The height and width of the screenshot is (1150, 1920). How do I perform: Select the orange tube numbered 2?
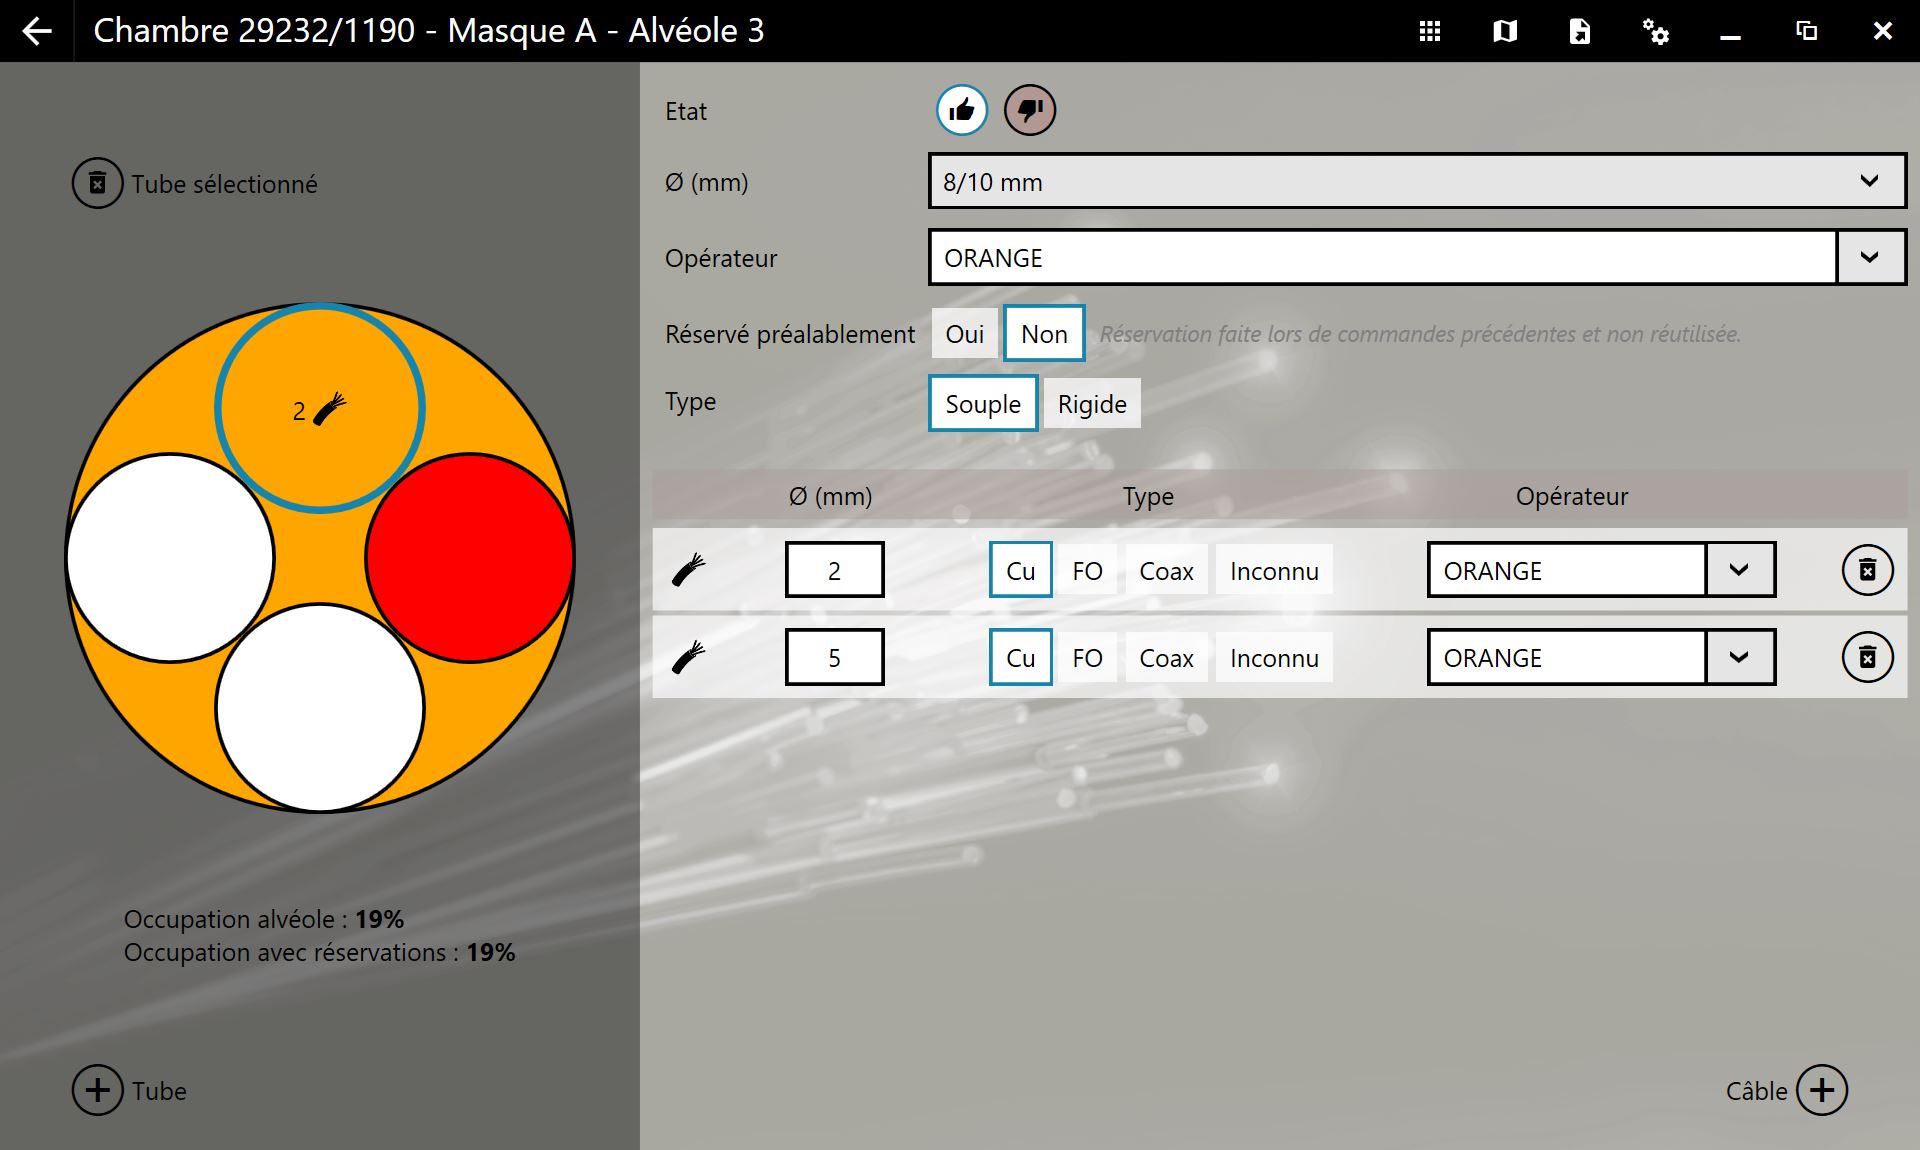pos(320,408)
